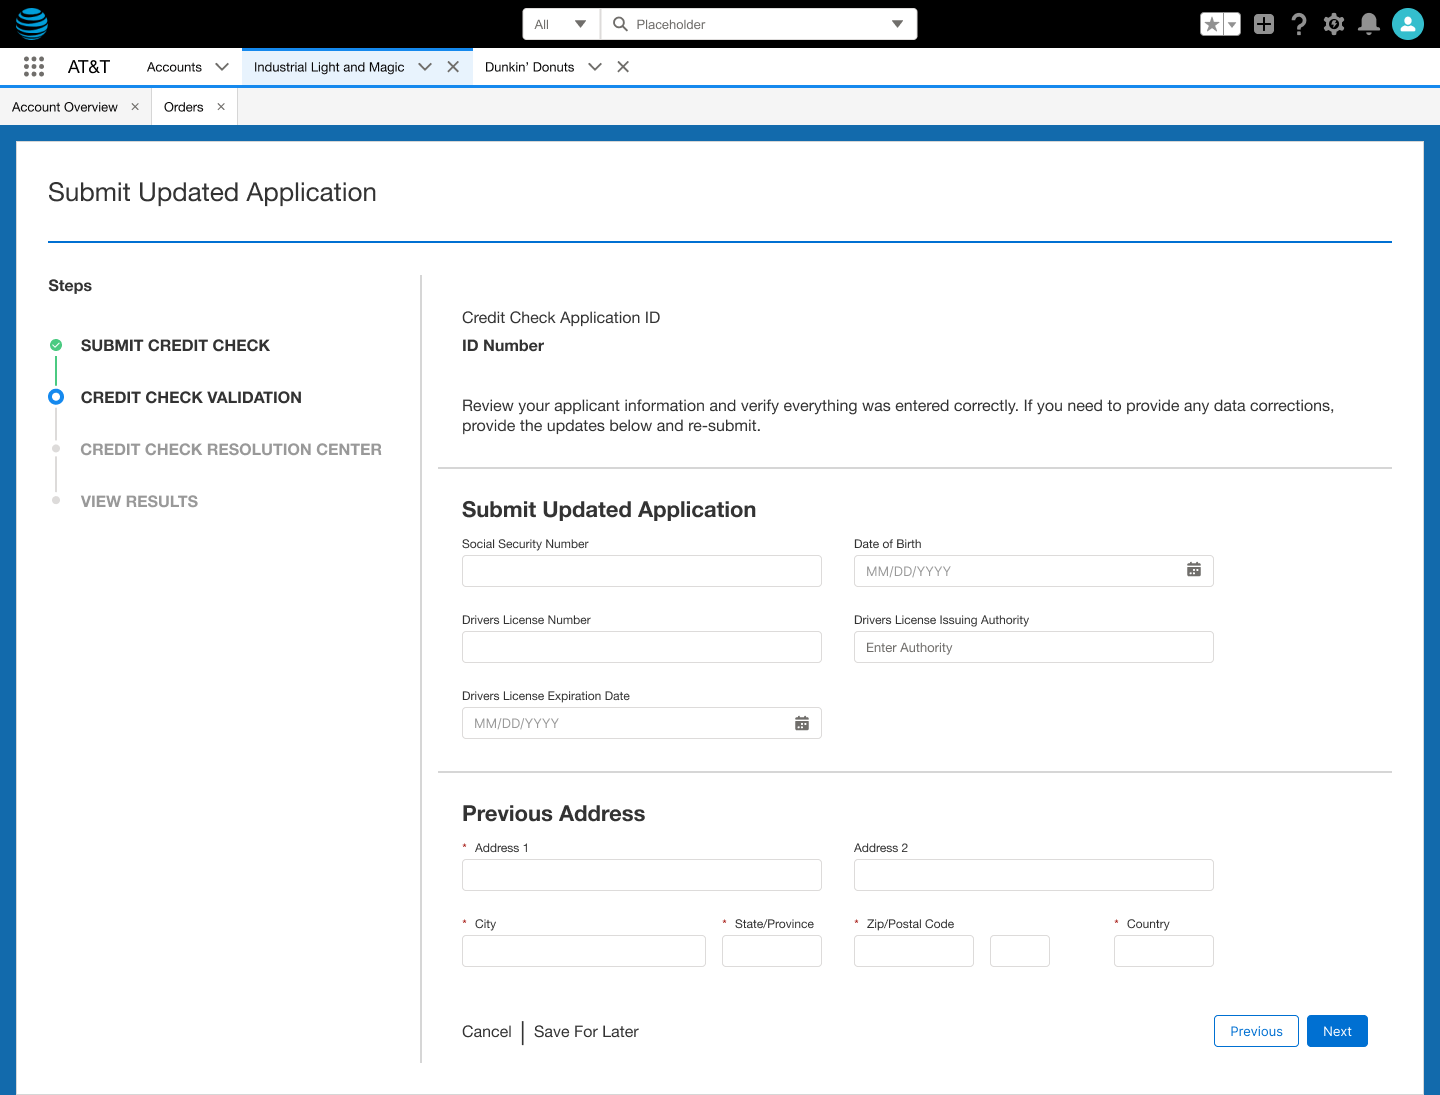This screenshot has width=1440, height=1095.
Task: Expand the Accounts menu chevron
Action: (x=221, y=66)
